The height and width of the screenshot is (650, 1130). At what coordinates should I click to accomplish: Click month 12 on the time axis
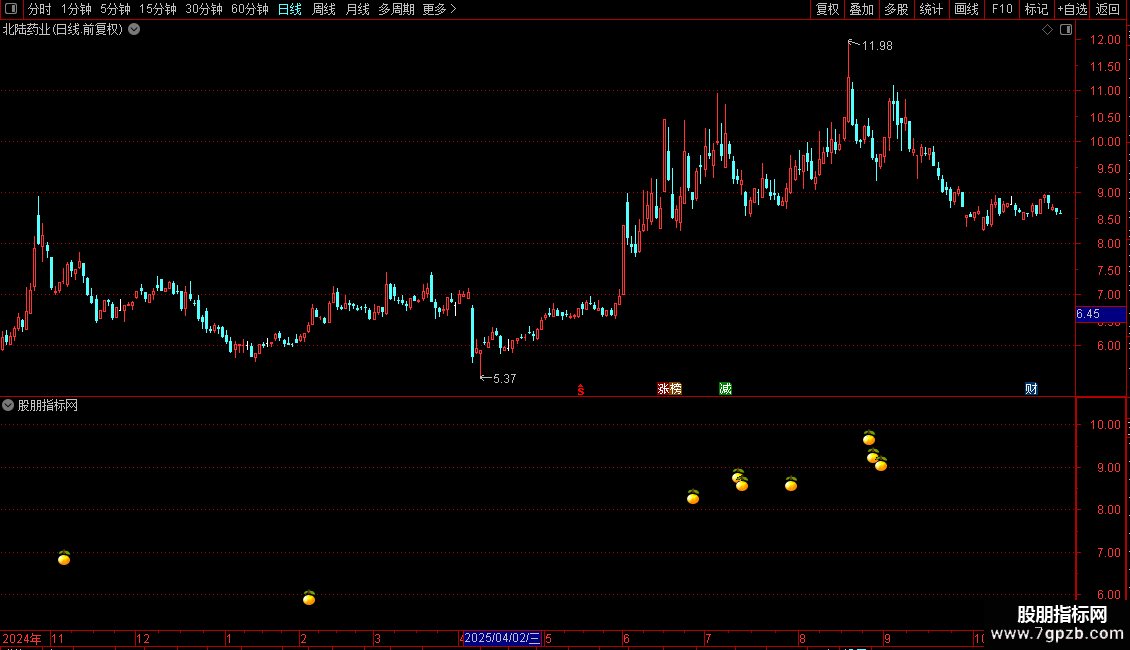point(143,638)
